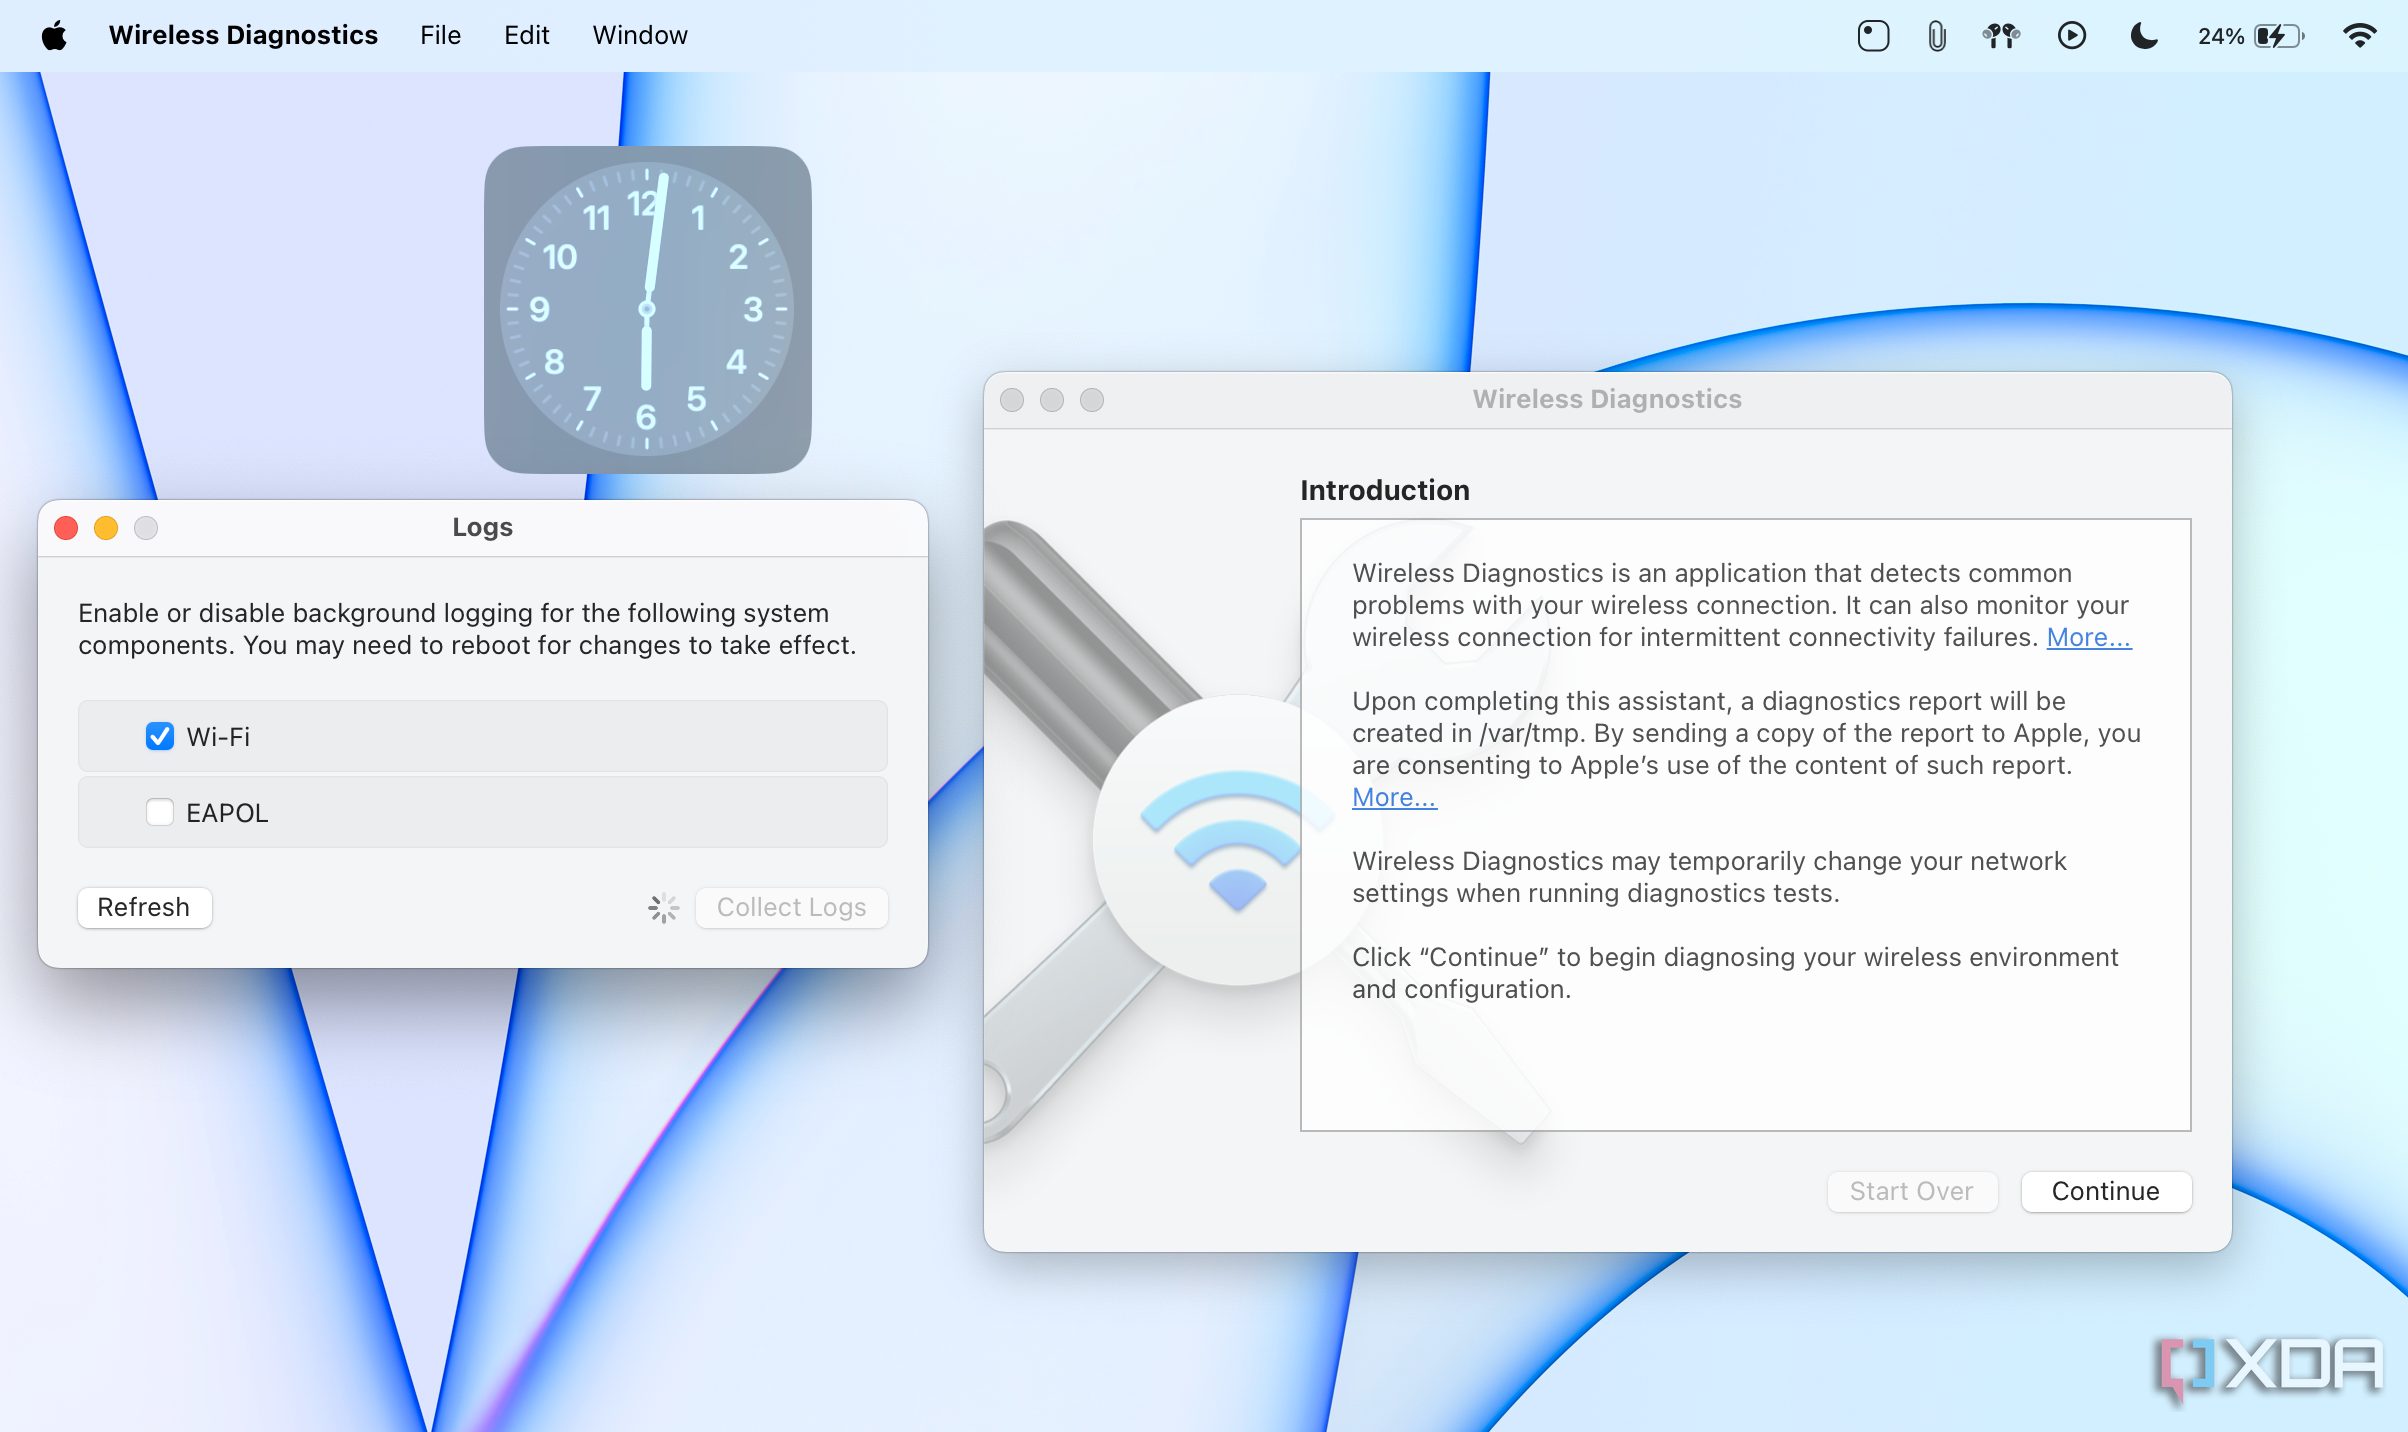Click the text about temporarily changing network settings
This screenshot has width=2408, height=1432.
[1709, 877]
